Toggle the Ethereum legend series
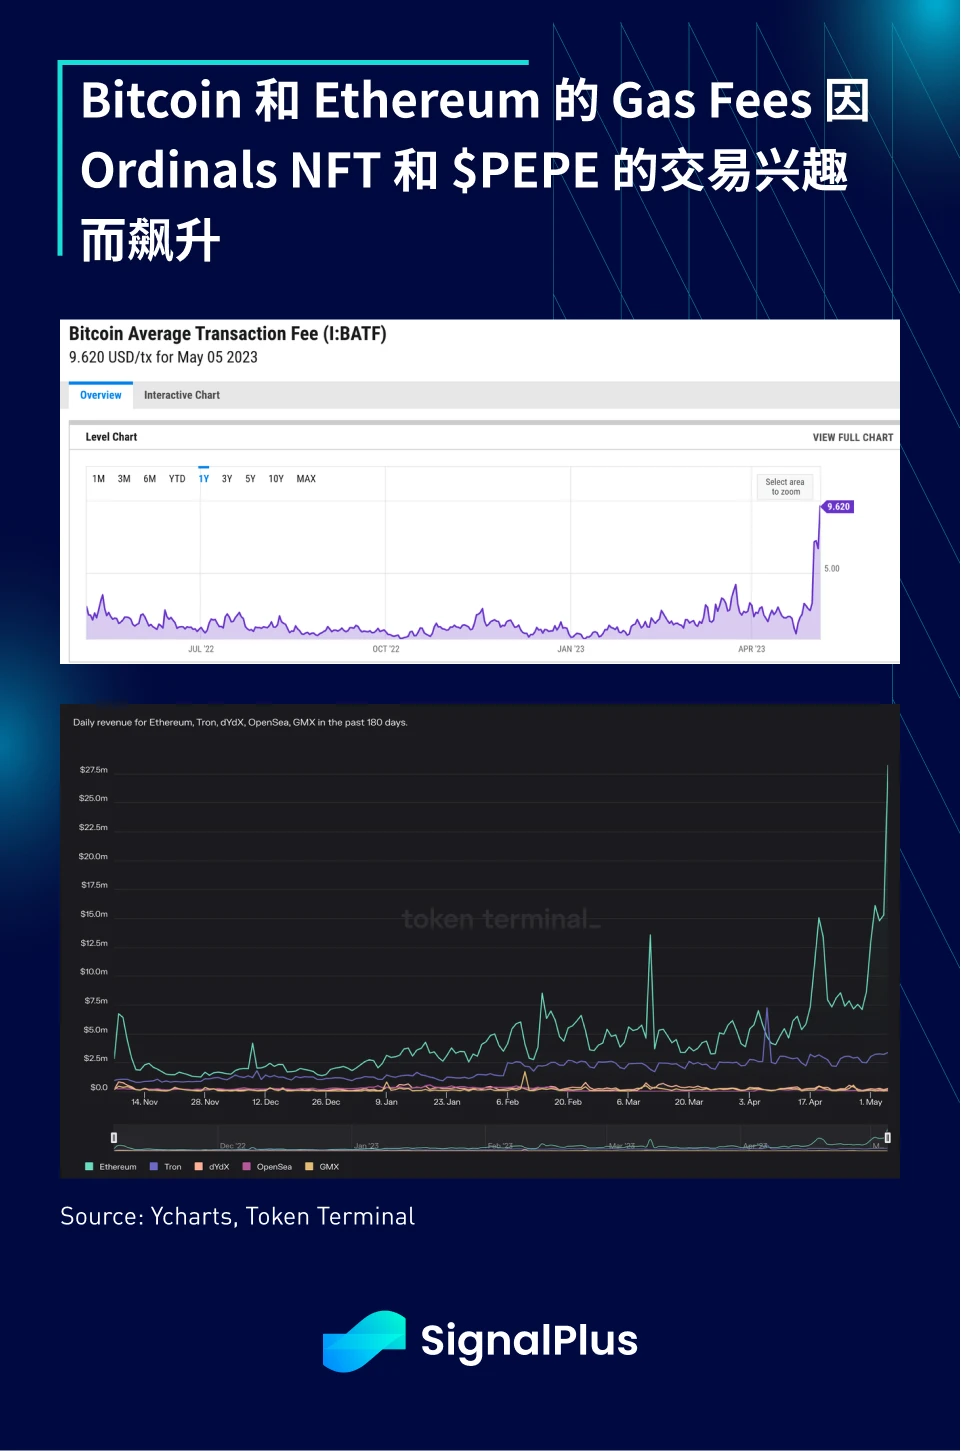Image resolution: width=961 pixels, height=1451 pixels. click(111, 1167)
